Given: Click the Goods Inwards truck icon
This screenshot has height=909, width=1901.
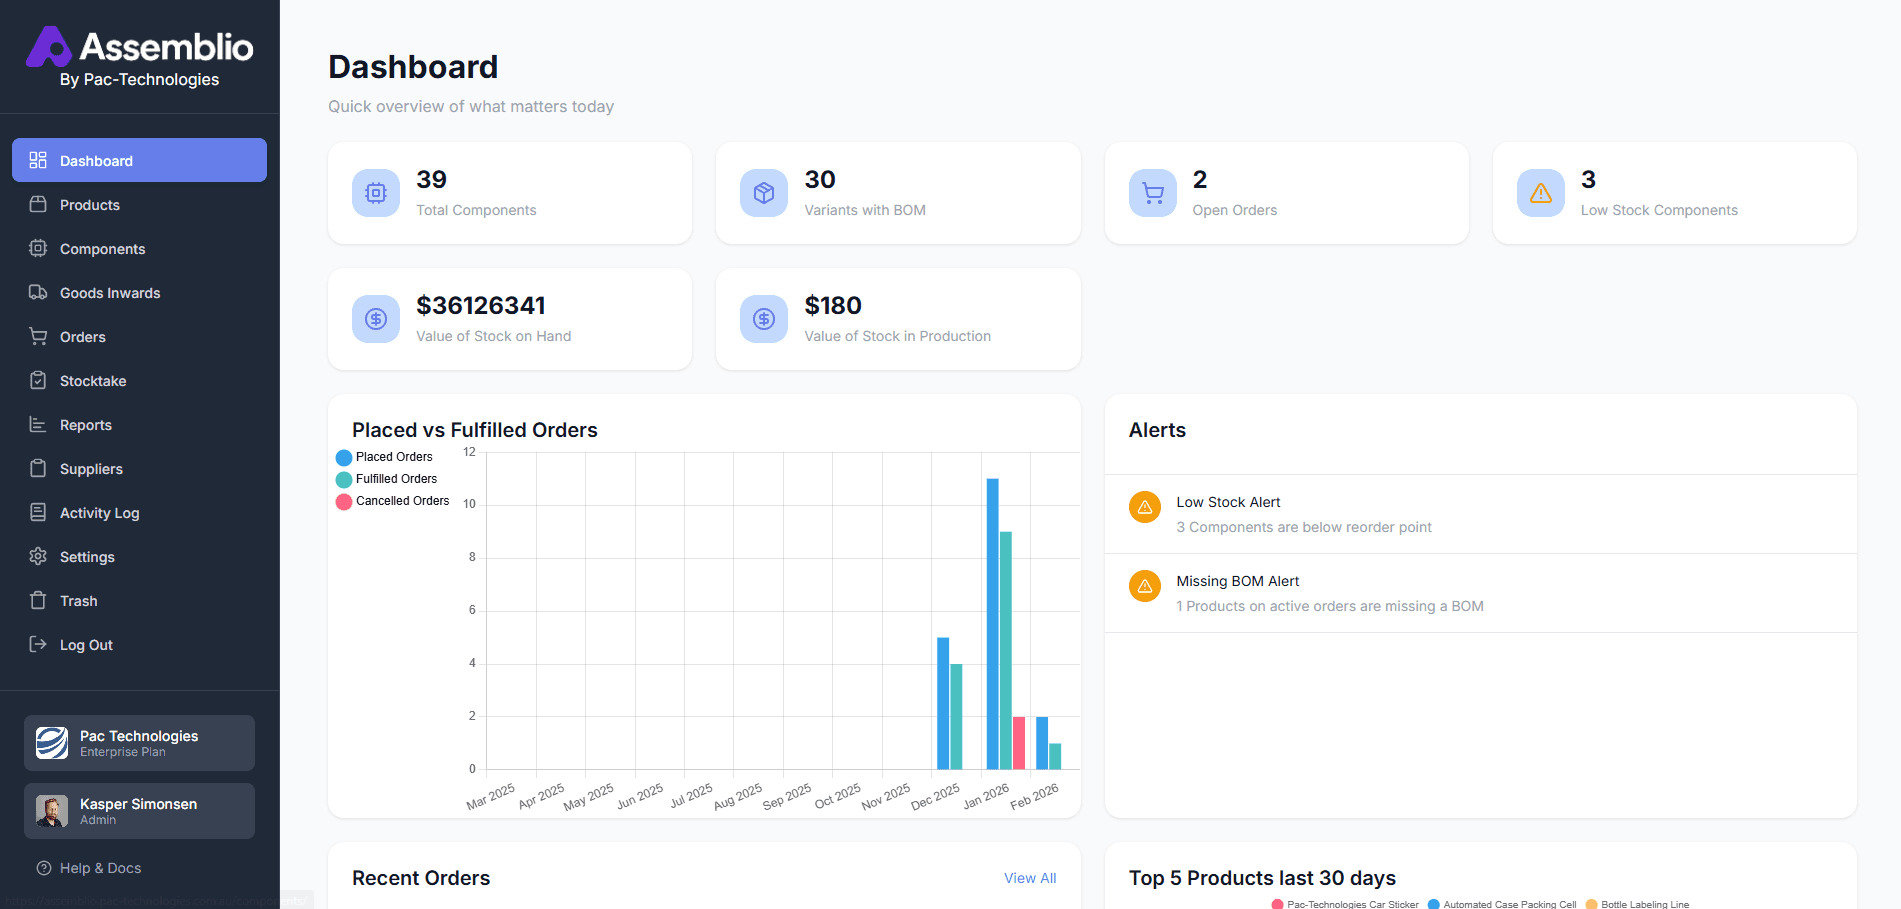Looking at the screenshot, I should pos(38,292).
